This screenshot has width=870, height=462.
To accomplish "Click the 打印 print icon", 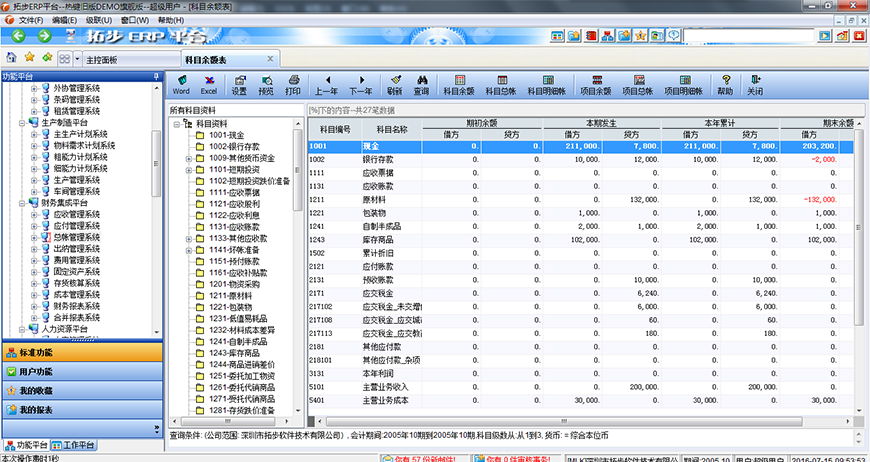I will [293, 84].
